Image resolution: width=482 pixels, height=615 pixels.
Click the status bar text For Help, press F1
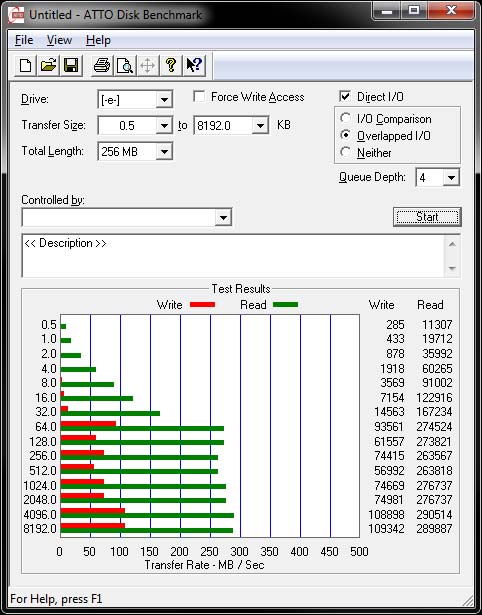[56, 599]
